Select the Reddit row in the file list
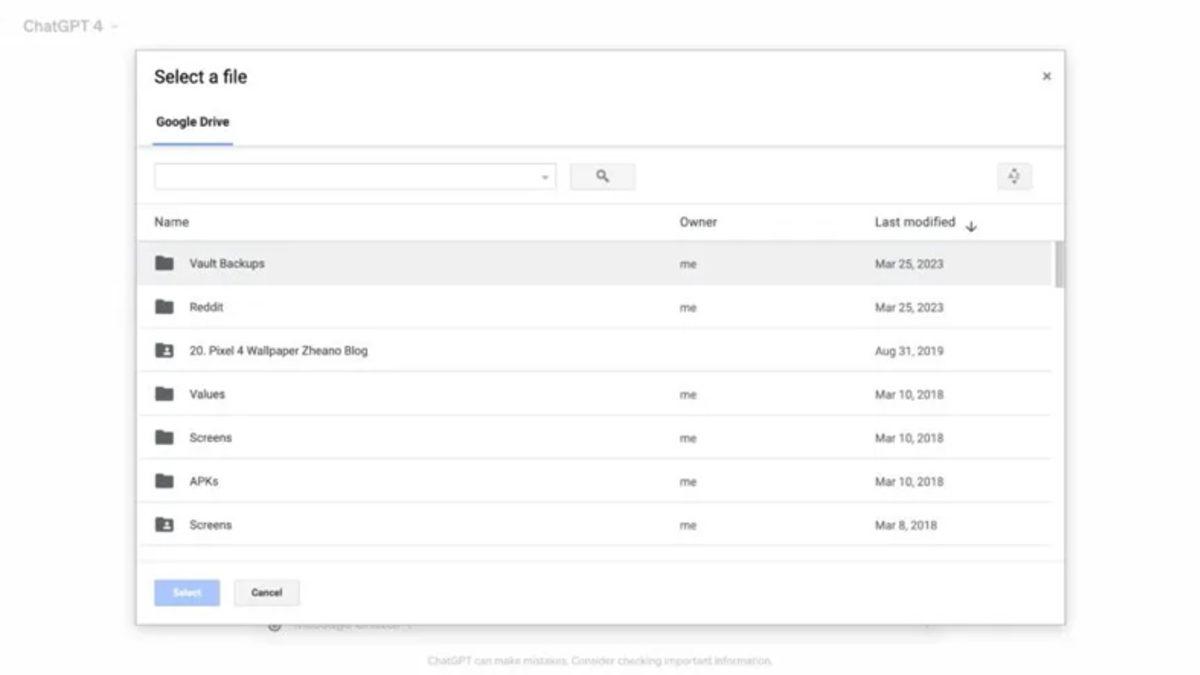 [x=400, y=307]
